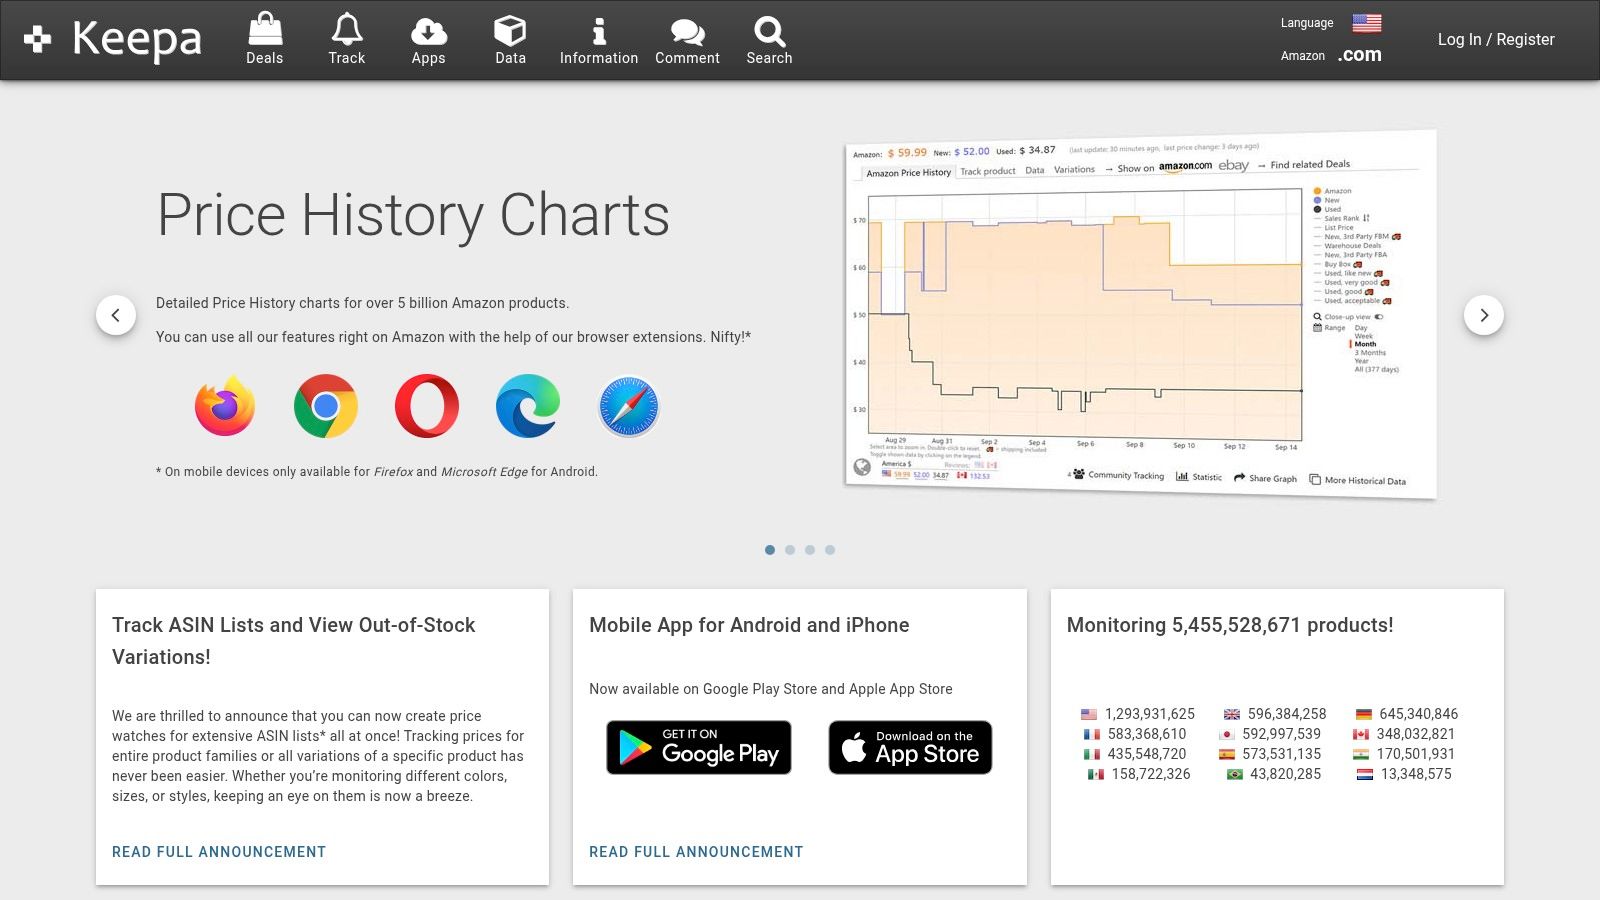Click the US flag product count
Screen dimensions: 1600x900
(x=1138, y=714)
